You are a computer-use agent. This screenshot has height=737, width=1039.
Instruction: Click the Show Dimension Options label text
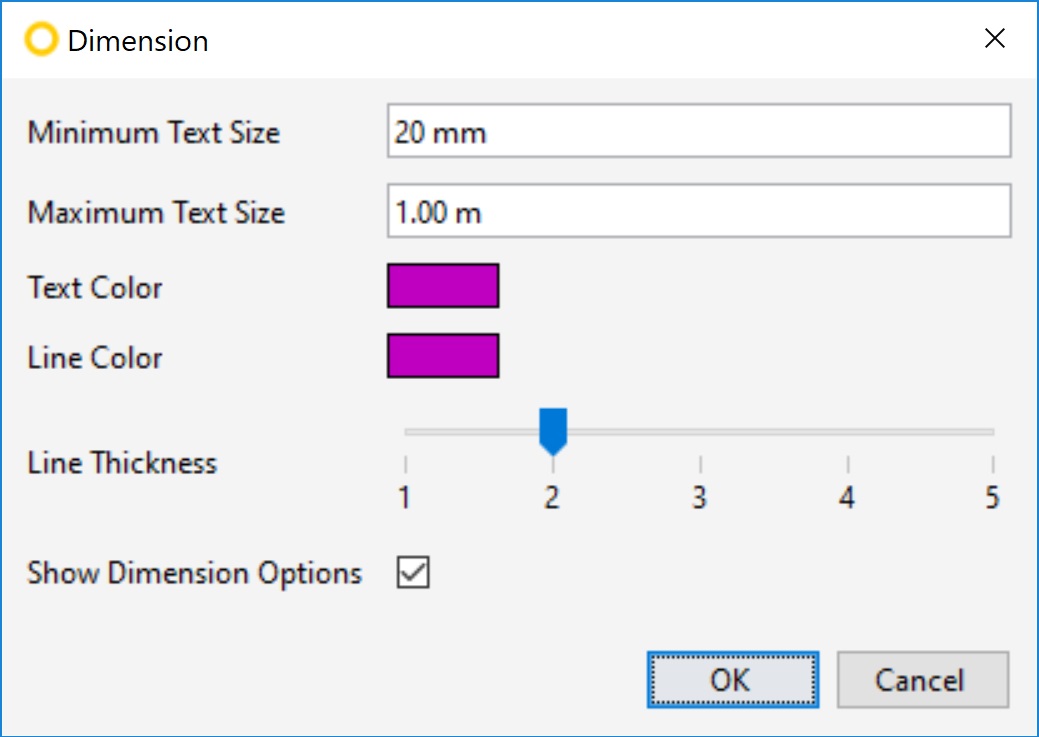click(x=194, y=573)
